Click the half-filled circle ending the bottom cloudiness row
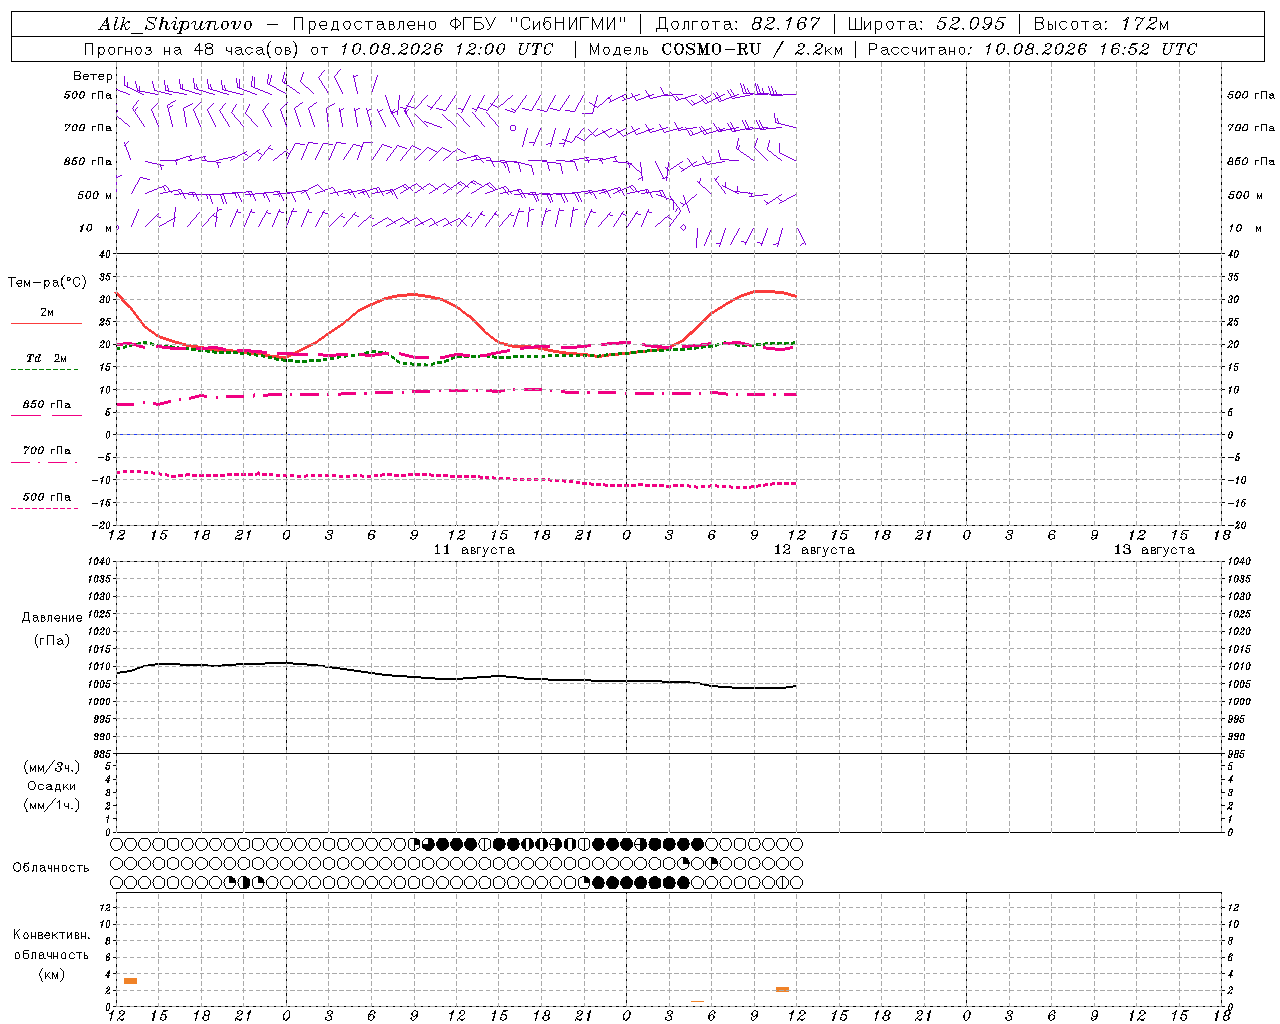Image resolution: width=1280 pixels, height=1024 pixels. click(797, 883)
